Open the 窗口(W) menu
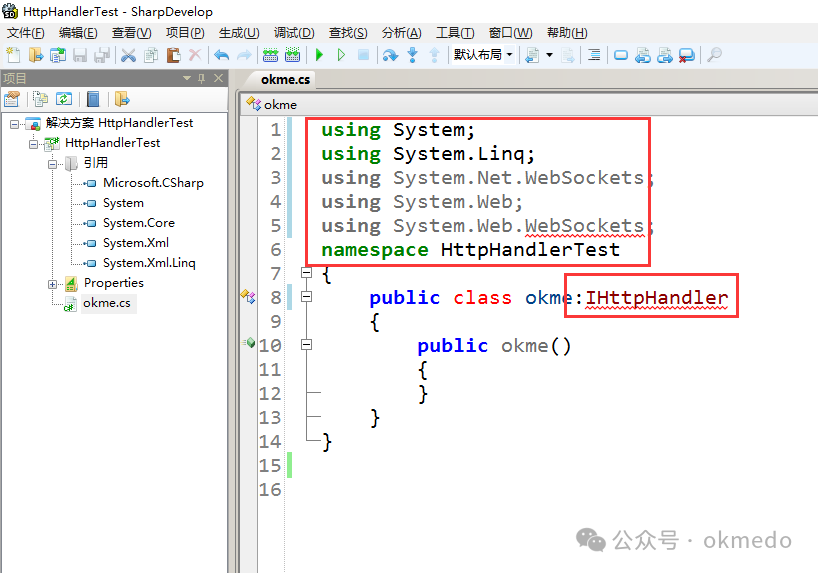The height and width of the screenshot is (573, 818). coord(510,33)
